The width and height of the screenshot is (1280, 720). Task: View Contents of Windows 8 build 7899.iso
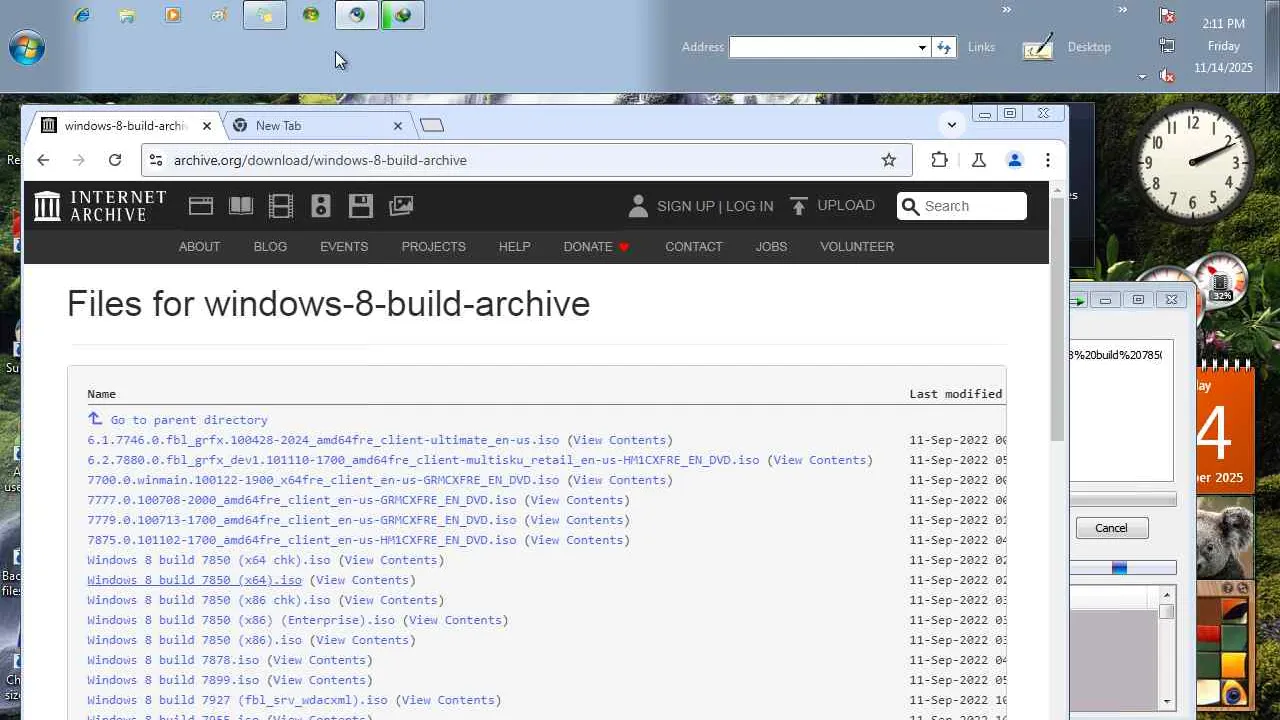pos(319,680)
